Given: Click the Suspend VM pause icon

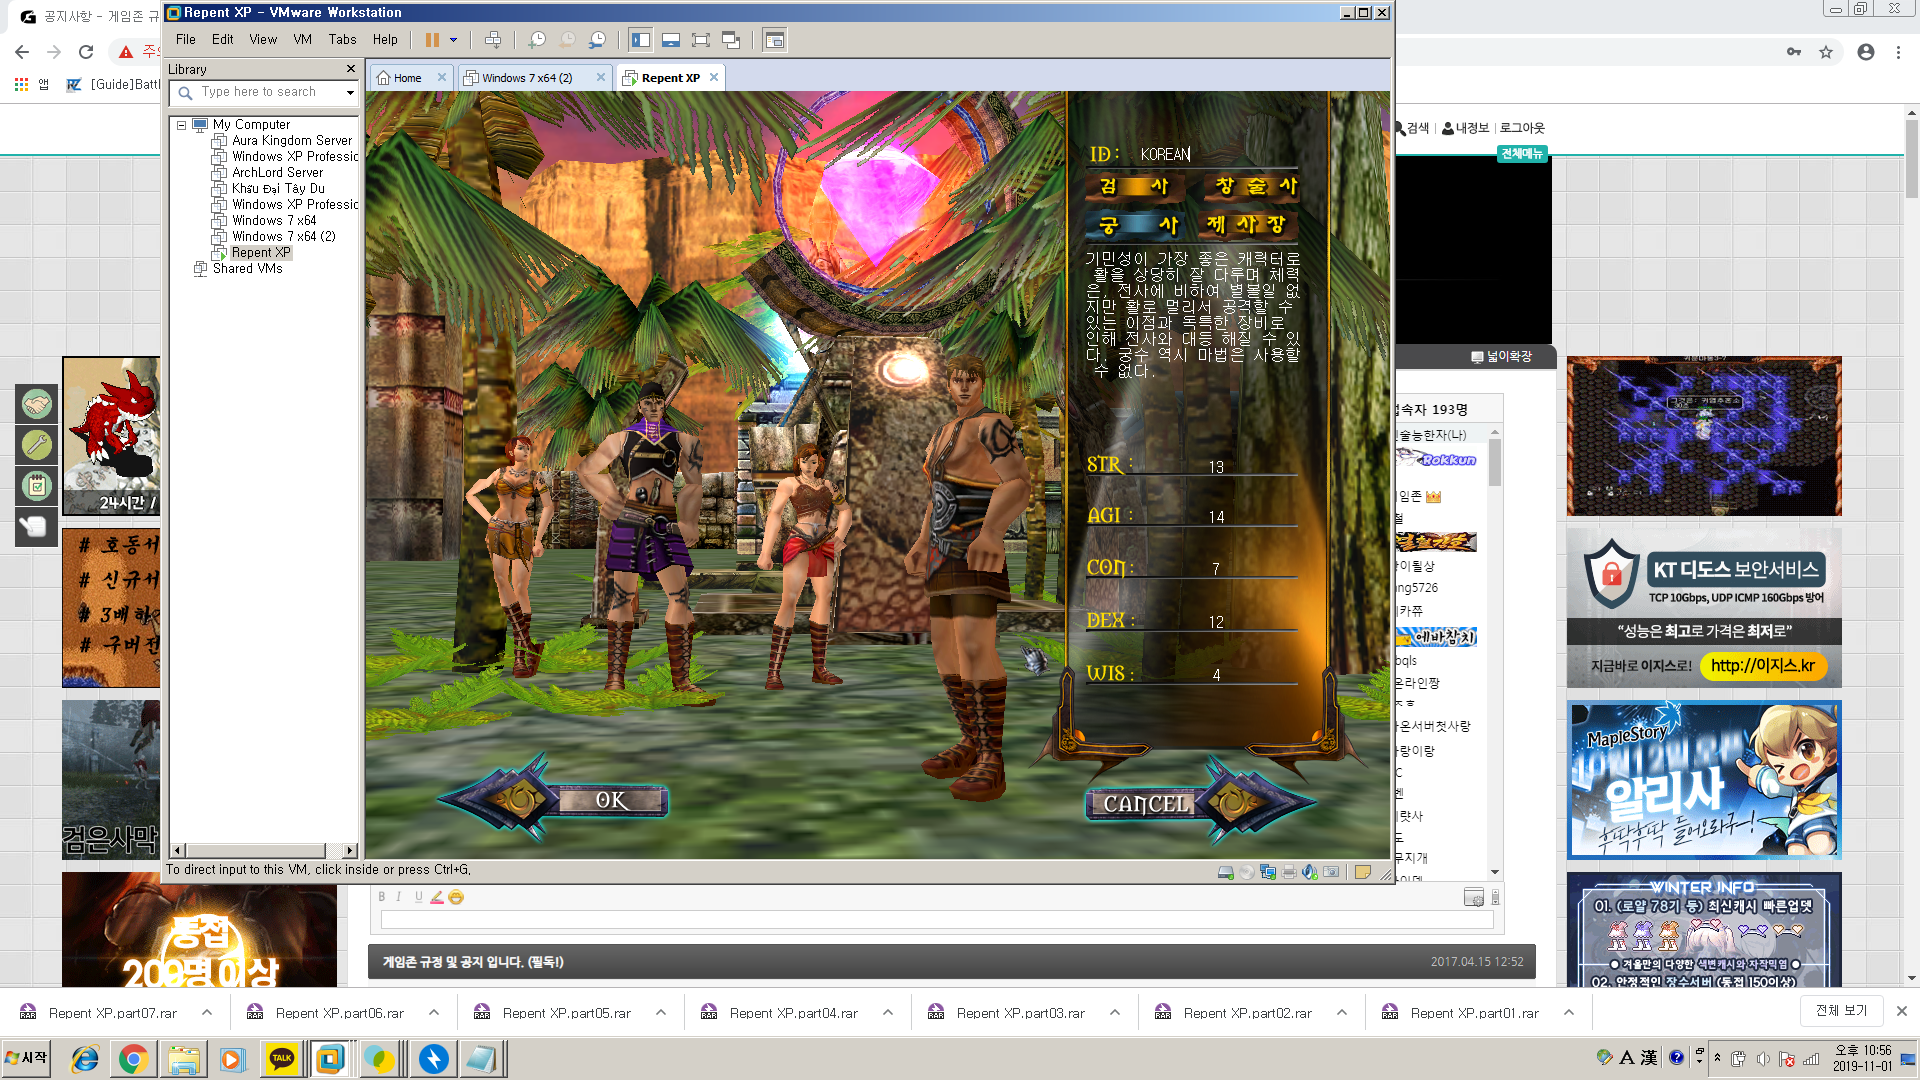Looking at the screenshot, I should click(432, 40).
